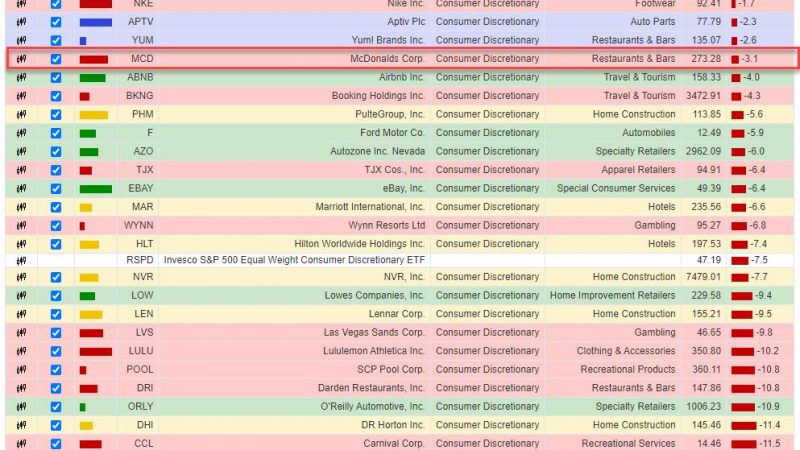Toggle the Wynn Resorts checkbox
Screen dimensions: 800x450
(x=56, y=226)
